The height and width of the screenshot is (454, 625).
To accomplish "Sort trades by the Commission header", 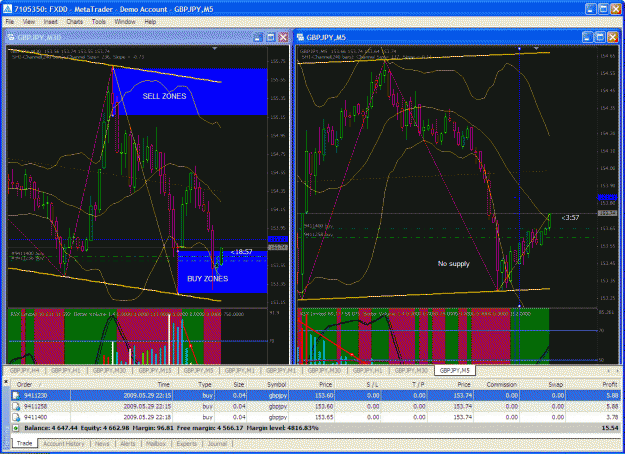I will pos(496,385).
